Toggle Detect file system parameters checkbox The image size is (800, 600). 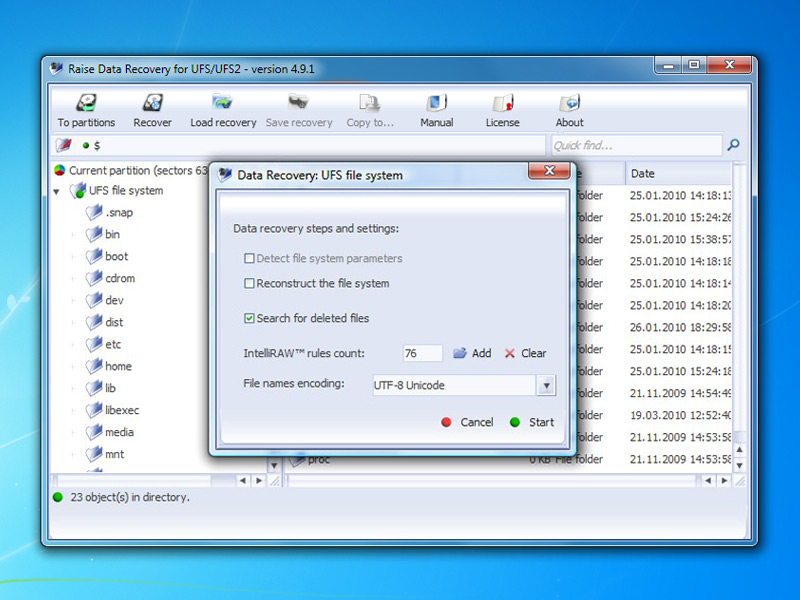point(249,258)
